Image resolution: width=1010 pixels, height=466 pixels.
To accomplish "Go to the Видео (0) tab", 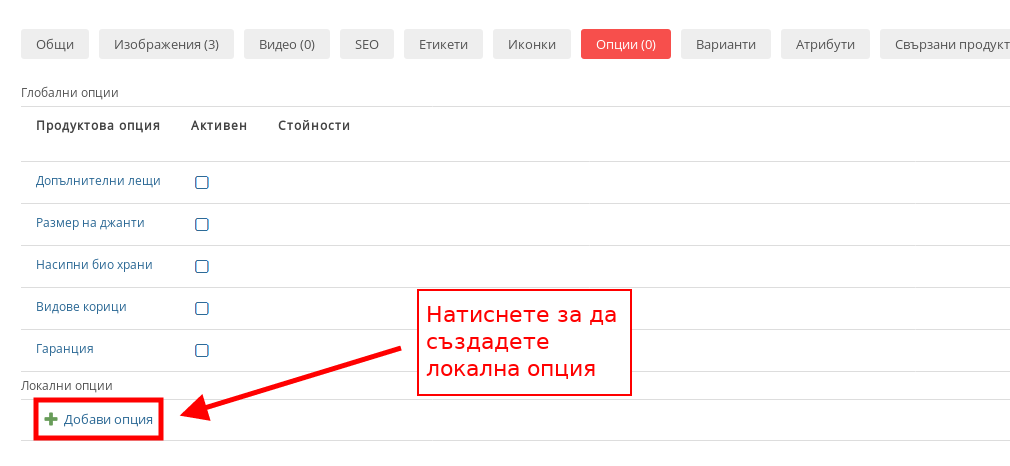I will pyautogui.click(x=287, y=44).
